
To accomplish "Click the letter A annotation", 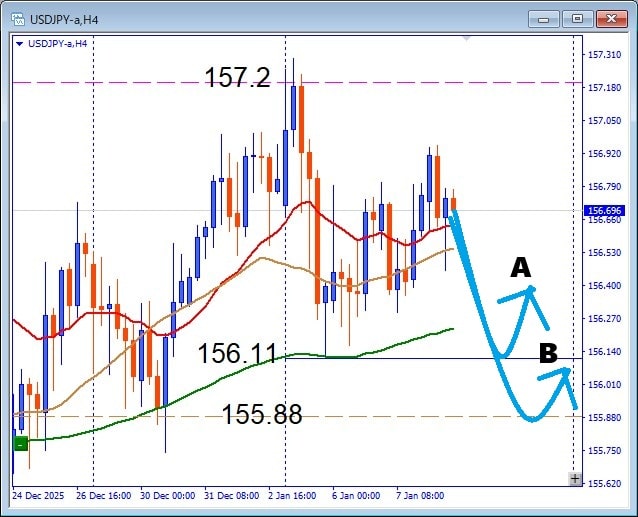I will click(521, 268).
